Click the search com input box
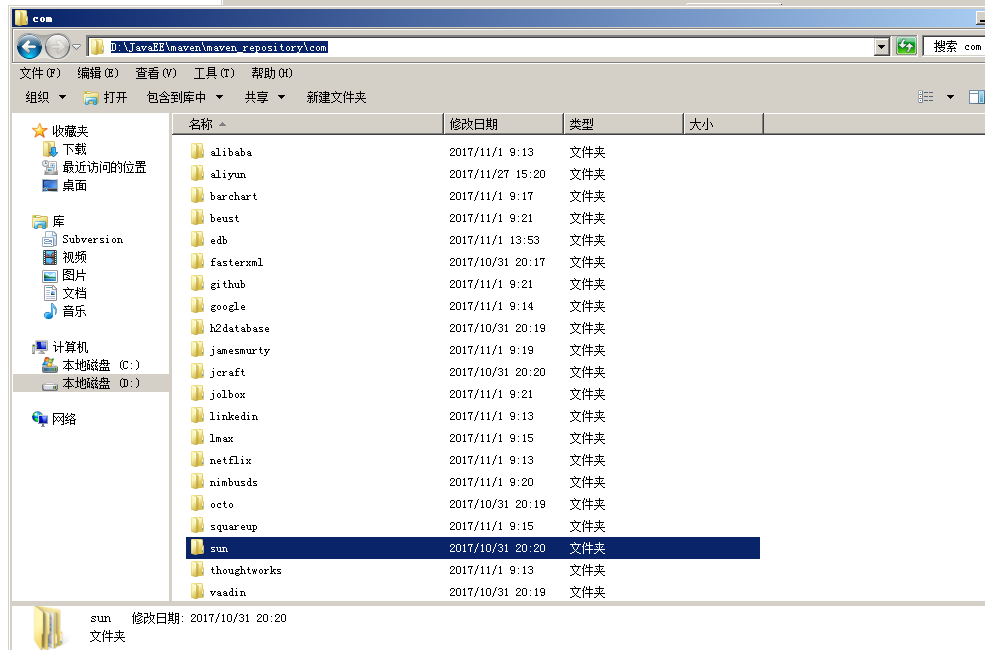The height and width of the screenshot is (650, 985). [x=955, y=46]
